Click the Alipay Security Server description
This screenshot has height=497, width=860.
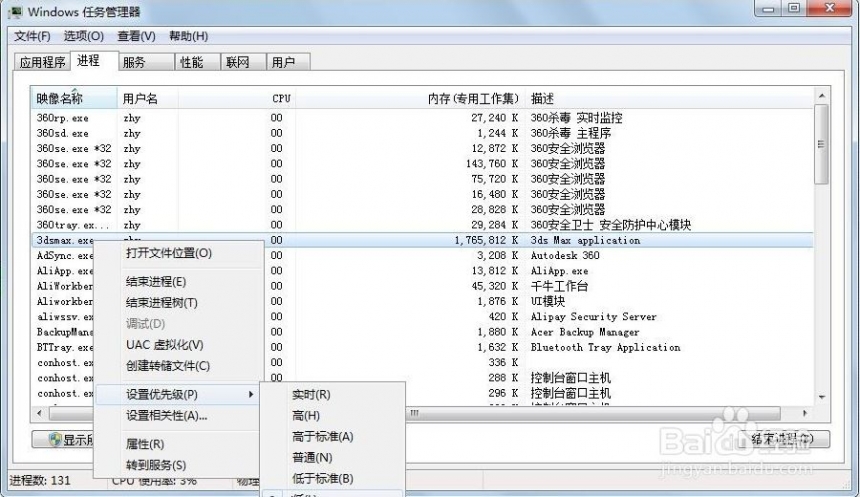(593, 317)
